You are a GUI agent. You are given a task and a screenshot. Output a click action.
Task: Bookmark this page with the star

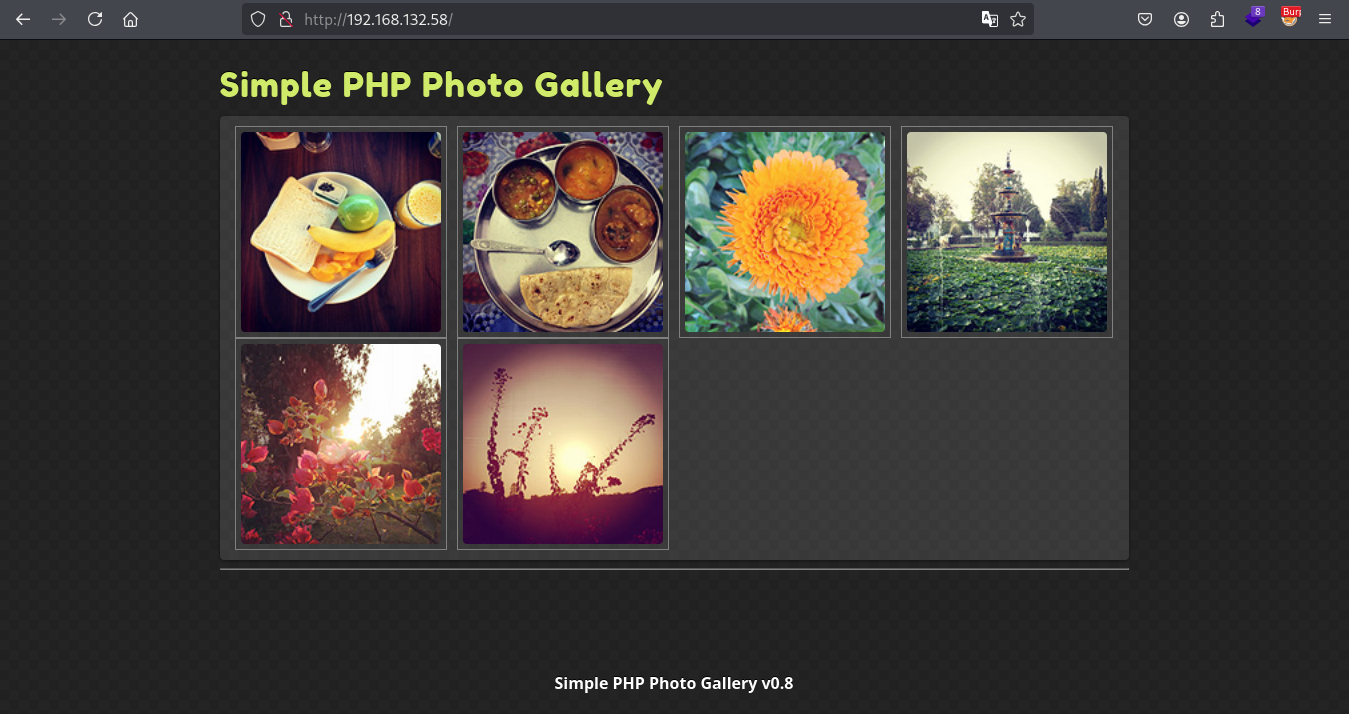click(1018, 19)
